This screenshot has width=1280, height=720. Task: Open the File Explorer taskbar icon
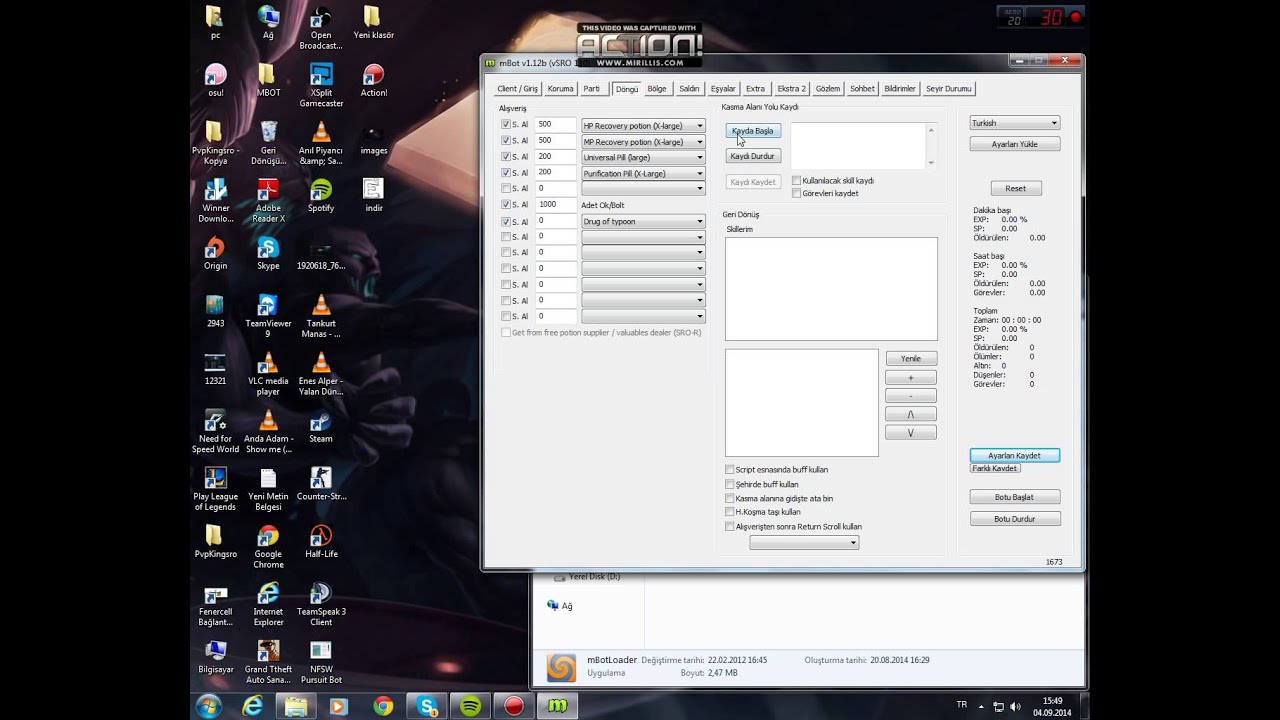pos(296,706)
